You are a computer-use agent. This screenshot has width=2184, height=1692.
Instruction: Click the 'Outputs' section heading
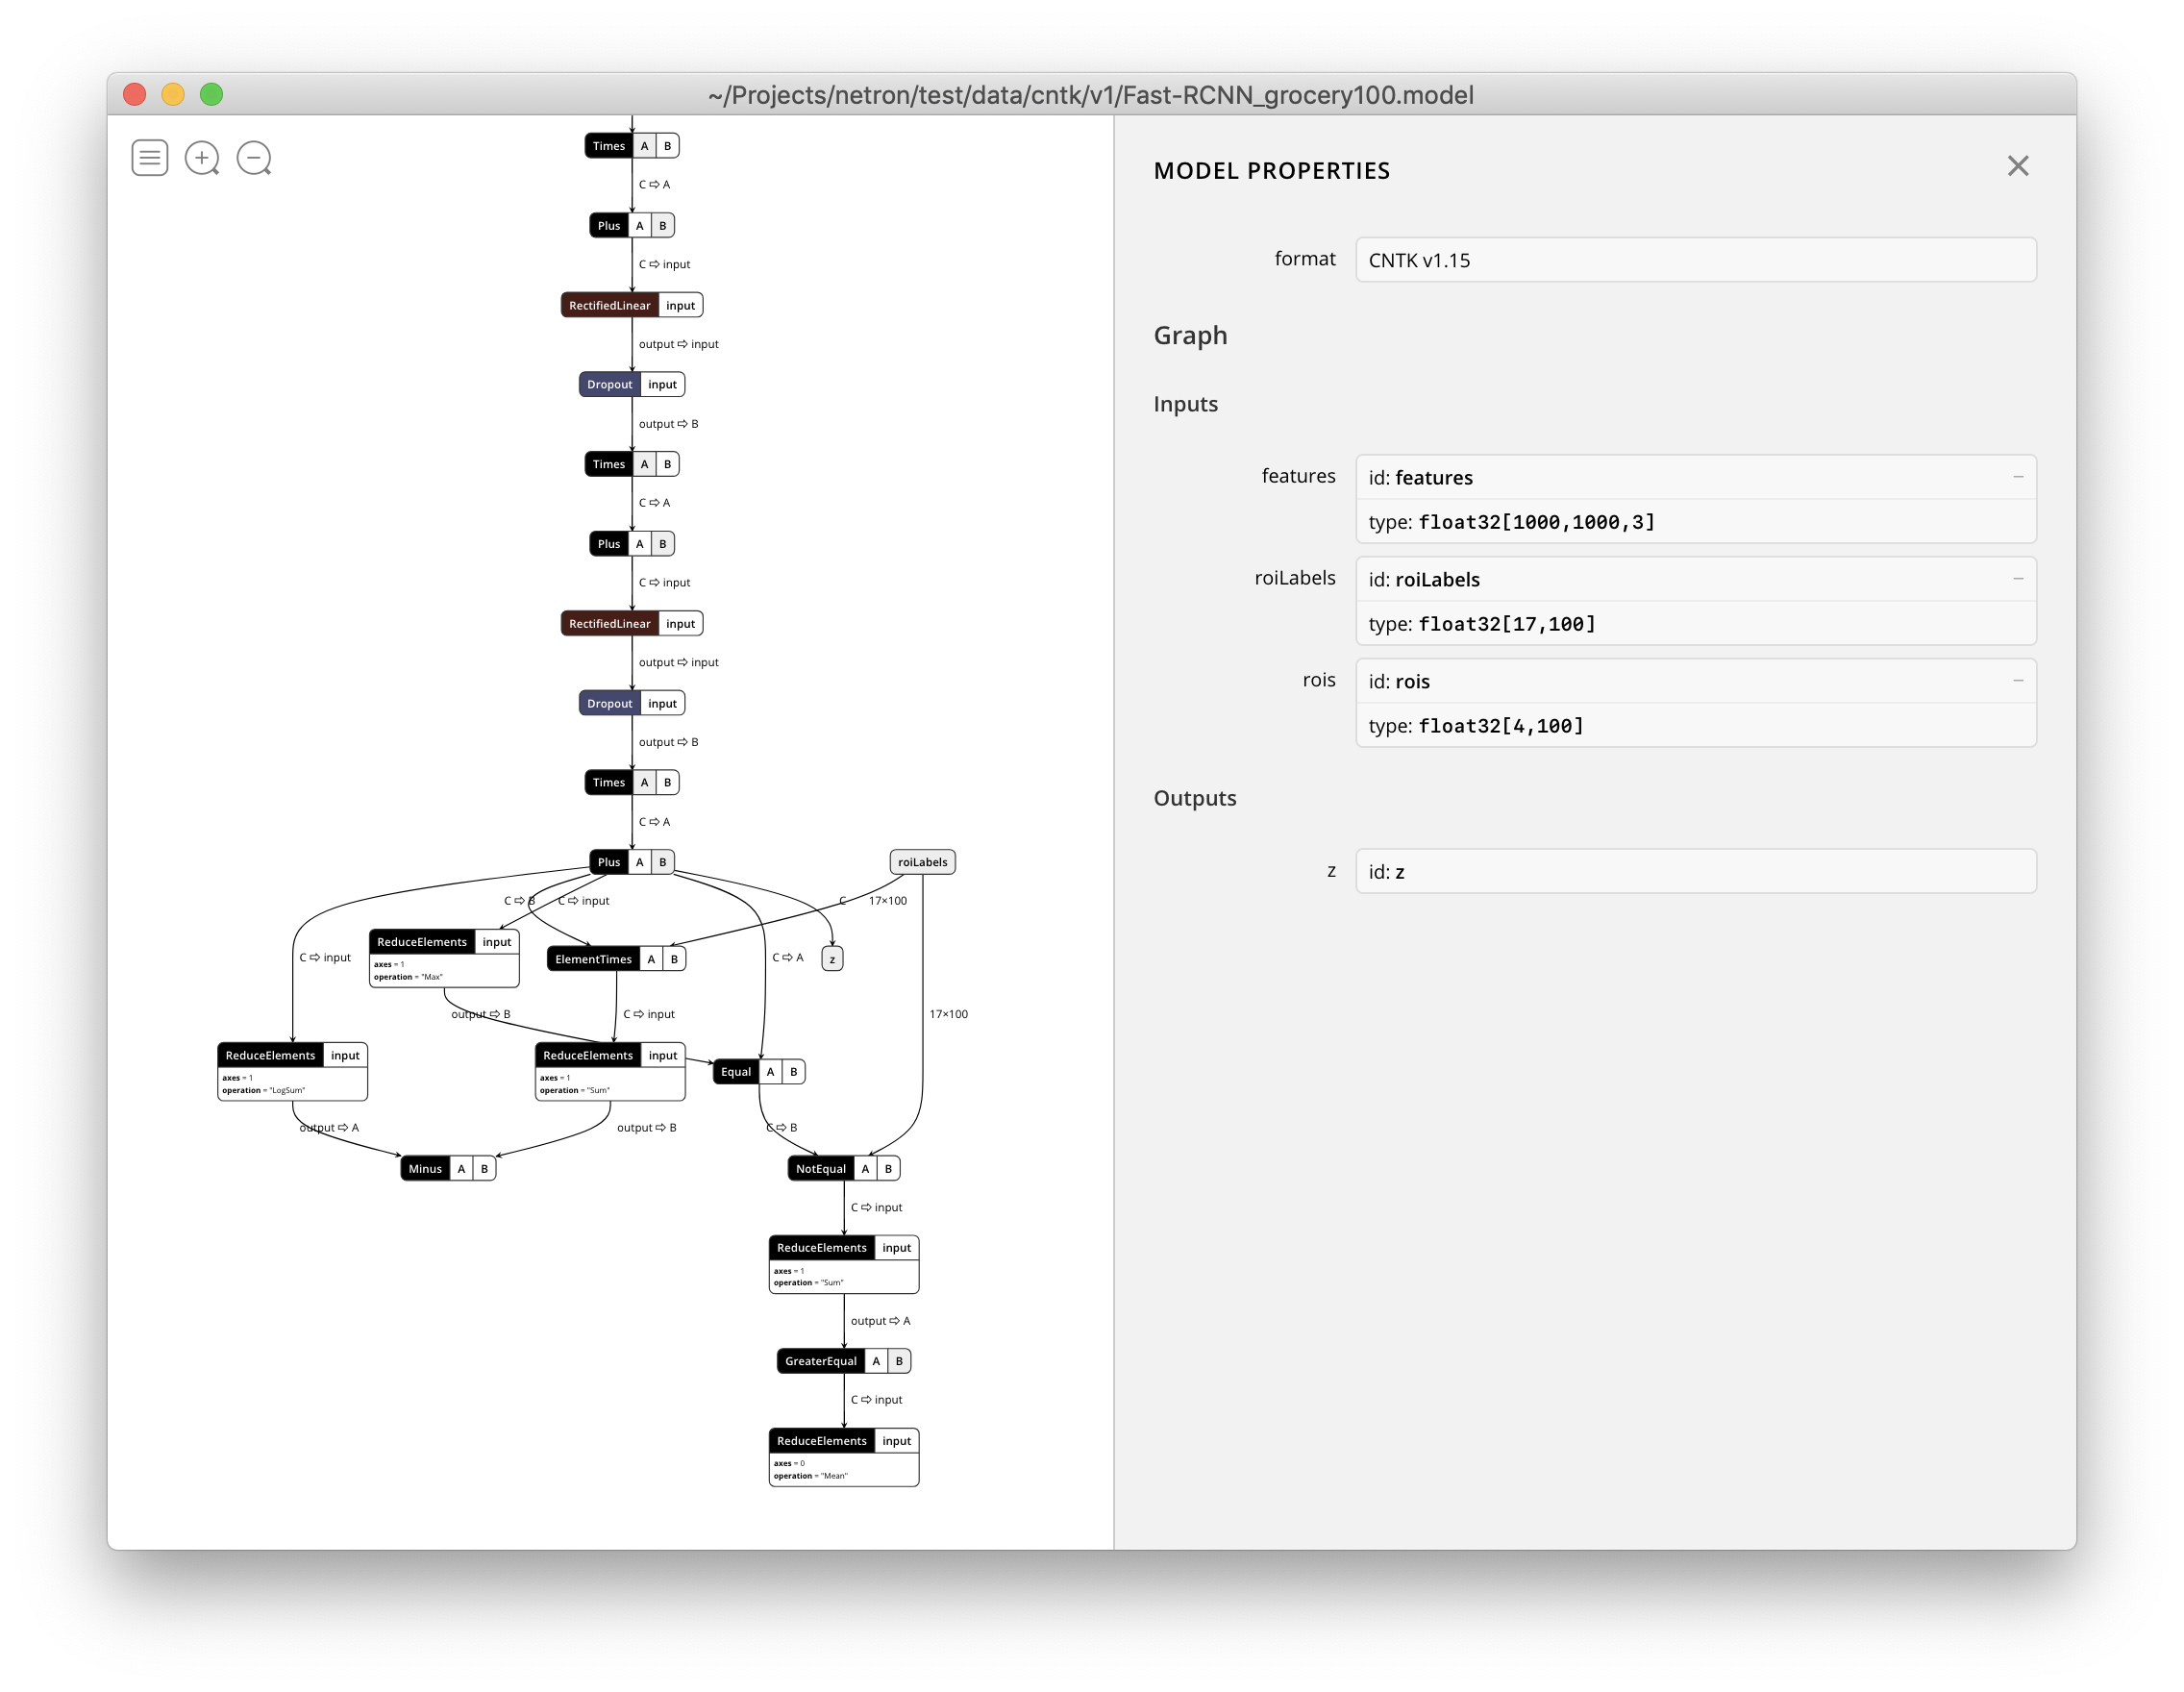point(1195,798)
